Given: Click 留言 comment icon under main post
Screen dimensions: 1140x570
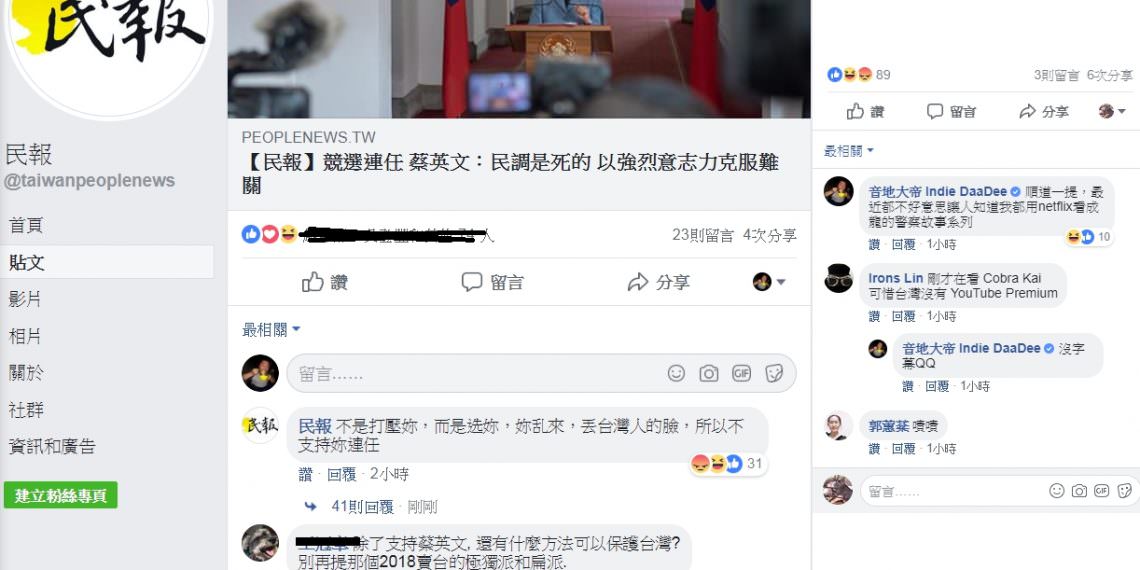Looking at the screenshot, I should (492, 282).
